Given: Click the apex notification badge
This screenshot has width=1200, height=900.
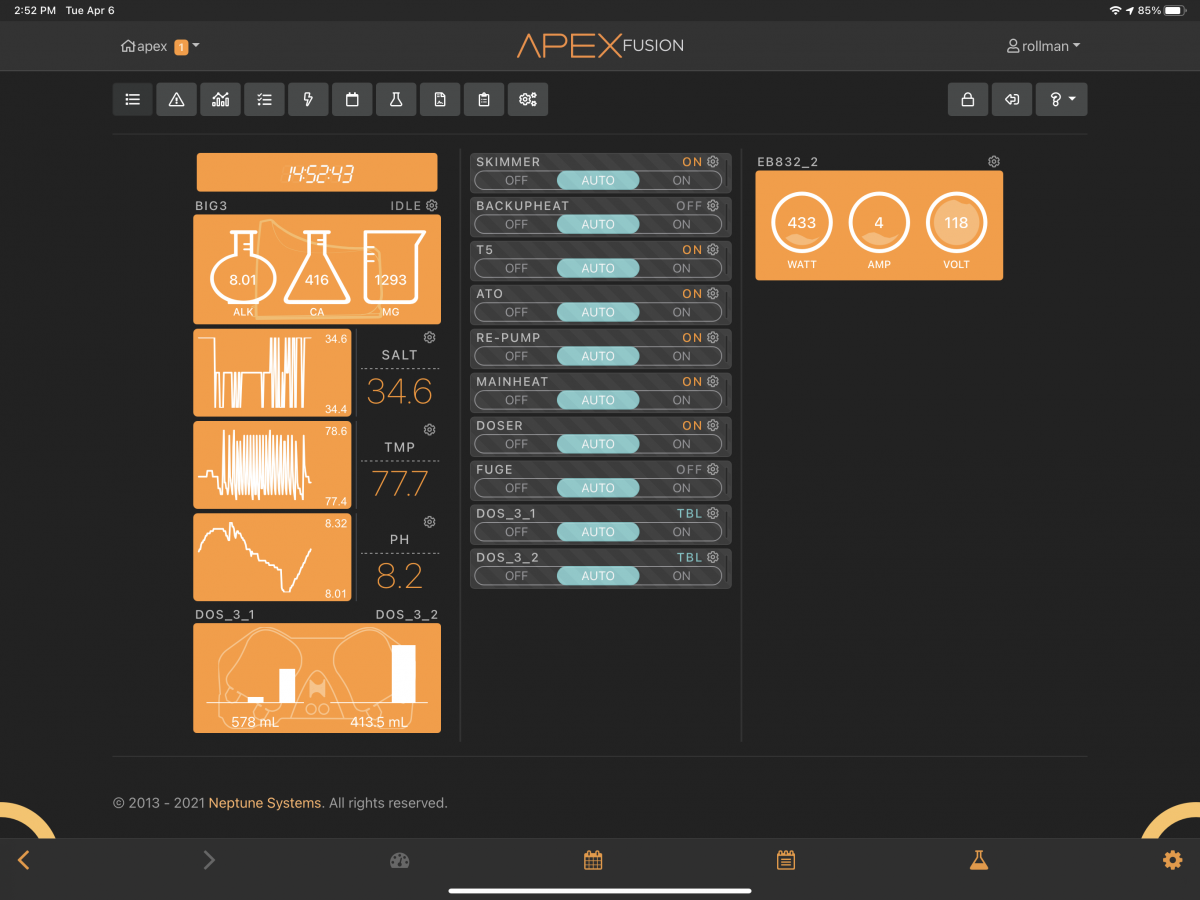Looking at the screenshot, I should [181, 47].
